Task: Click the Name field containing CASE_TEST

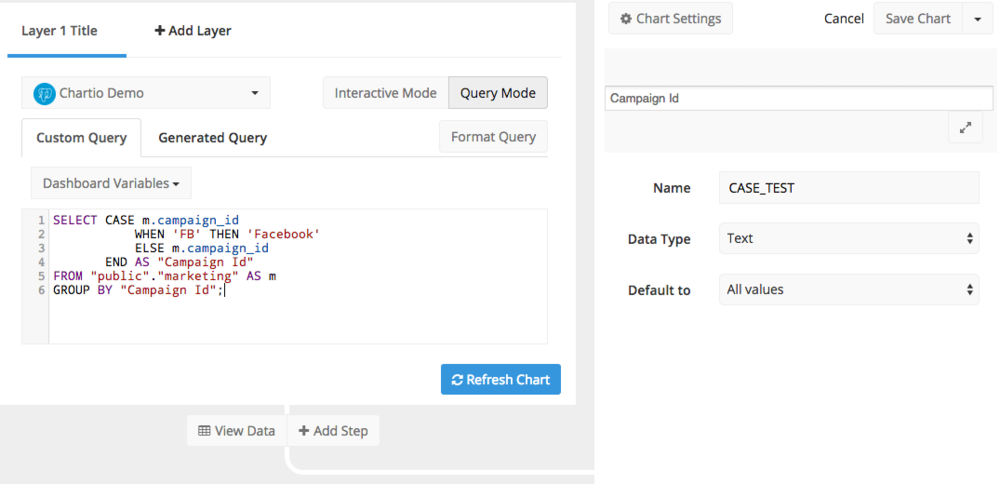Action: coord(849,187)
